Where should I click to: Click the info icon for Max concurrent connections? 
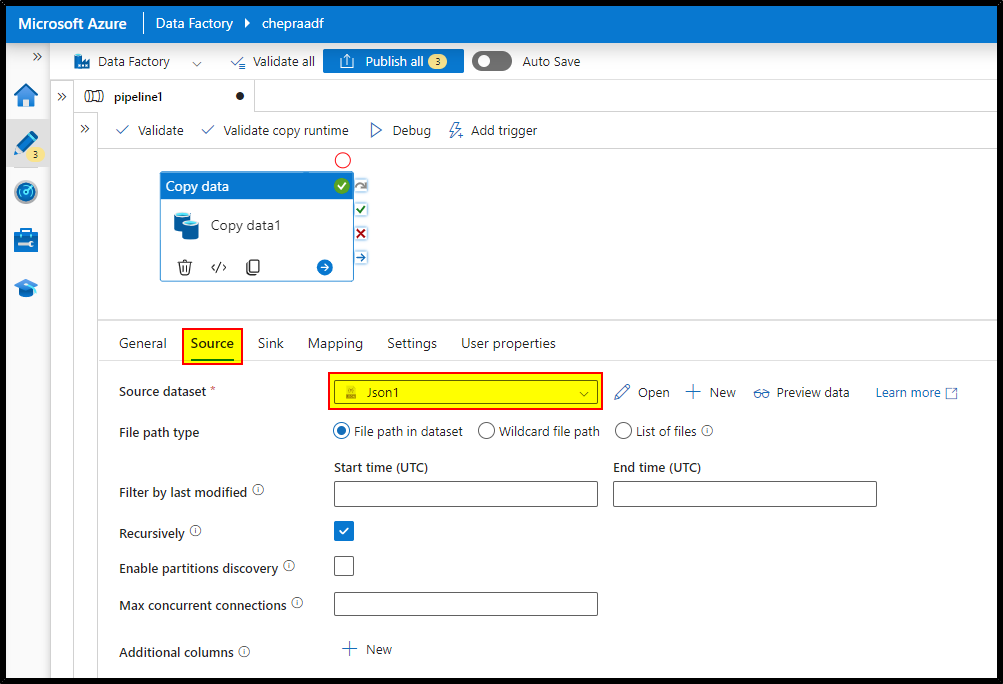[297, 602]
